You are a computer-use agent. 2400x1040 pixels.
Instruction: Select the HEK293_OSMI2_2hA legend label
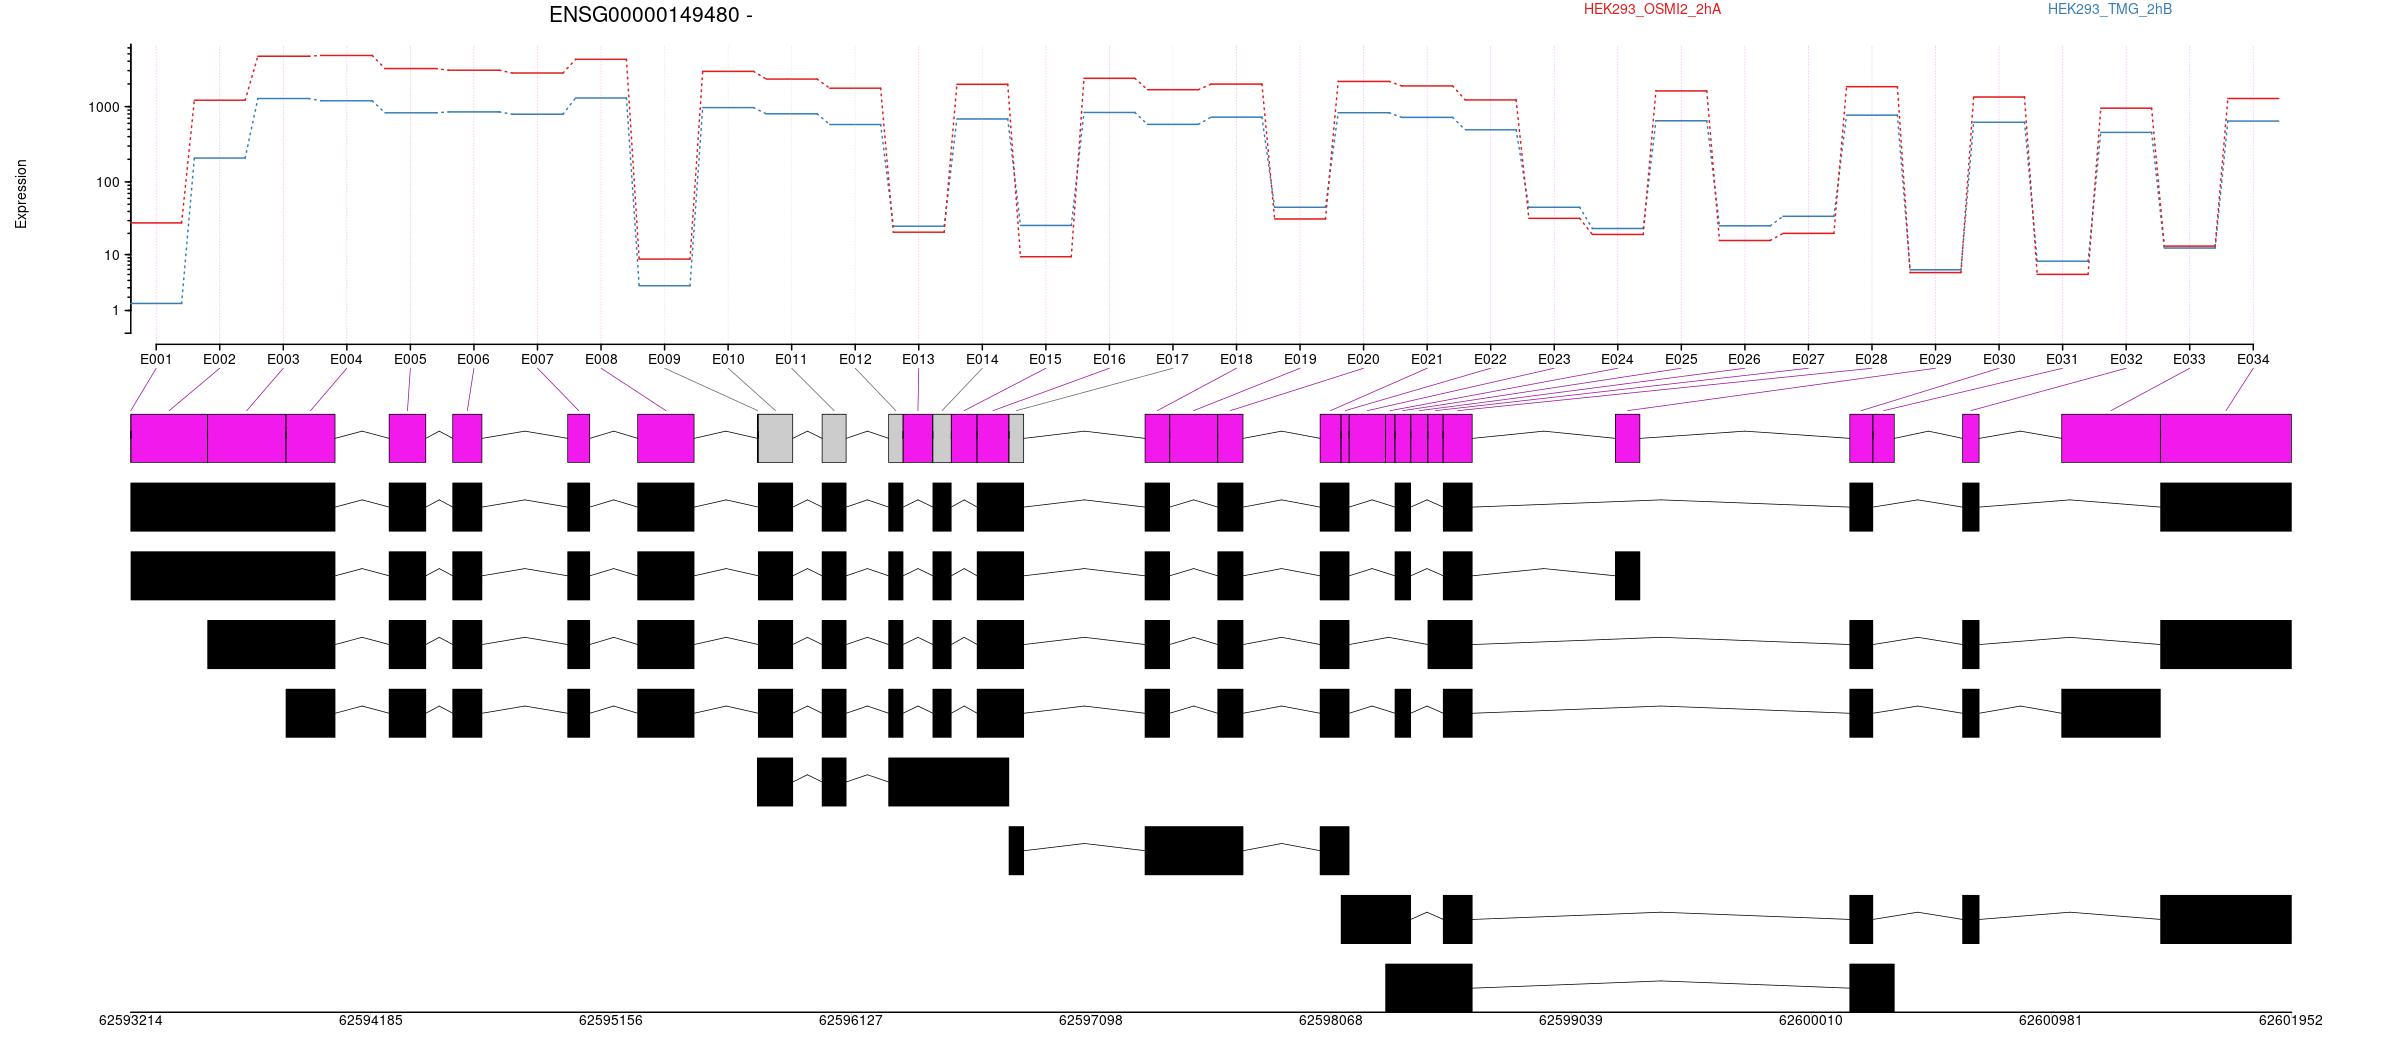tap(1652, 9)
